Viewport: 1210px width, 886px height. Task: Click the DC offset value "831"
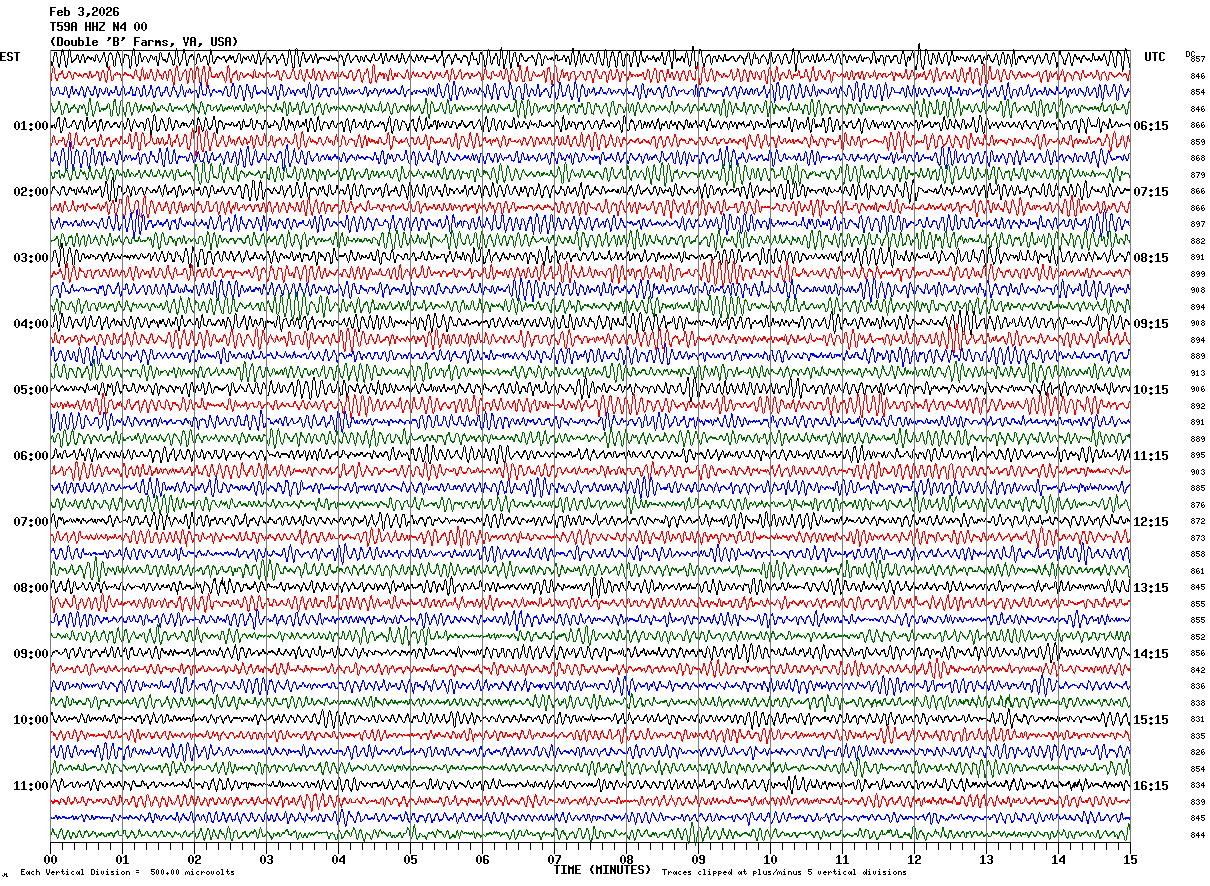pyautogui.click(x=1198, y=720)
